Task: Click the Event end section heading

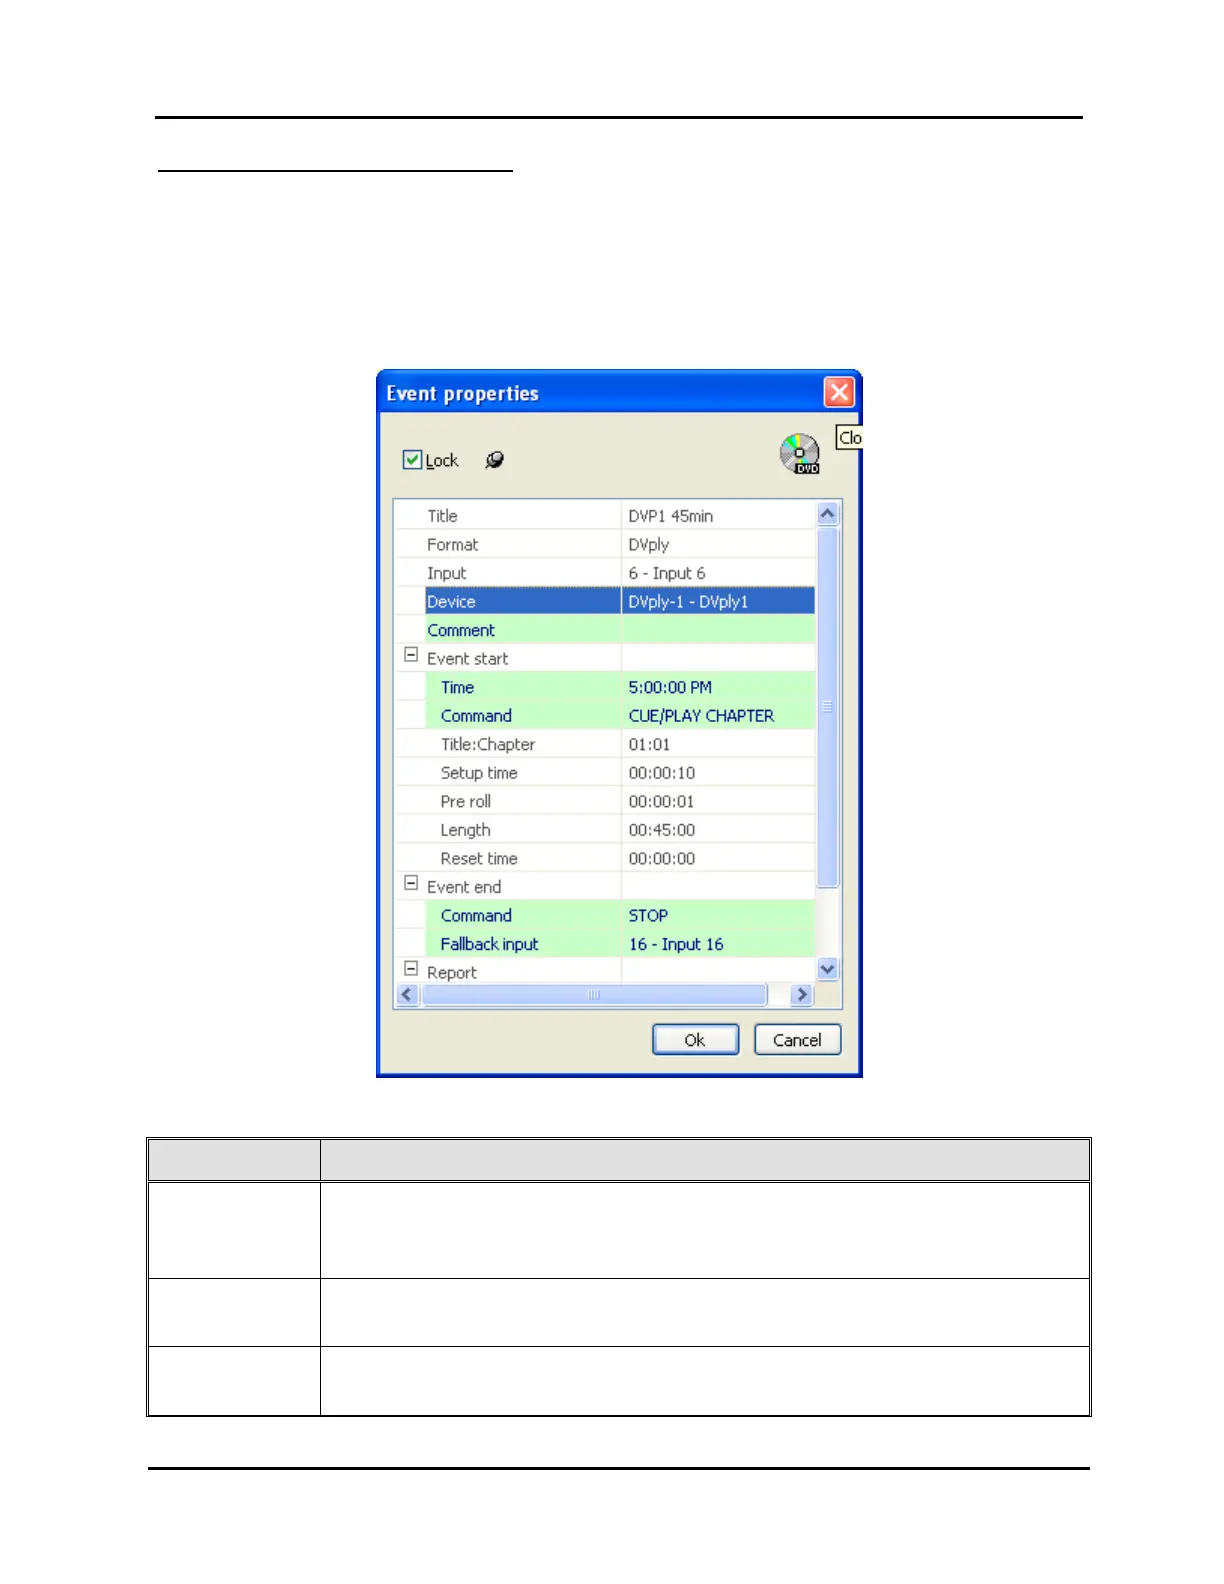Action: point(464,887)
